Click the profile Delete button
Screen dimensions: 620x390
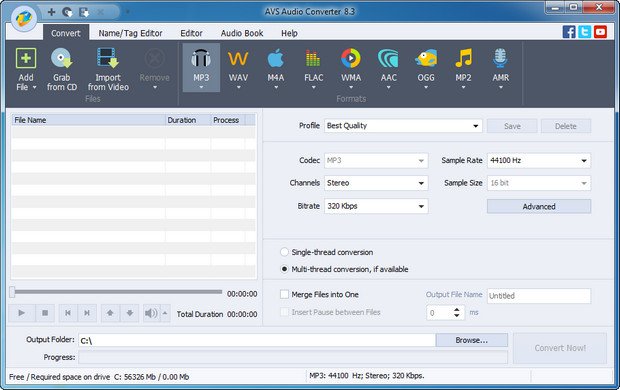(566, 126)
